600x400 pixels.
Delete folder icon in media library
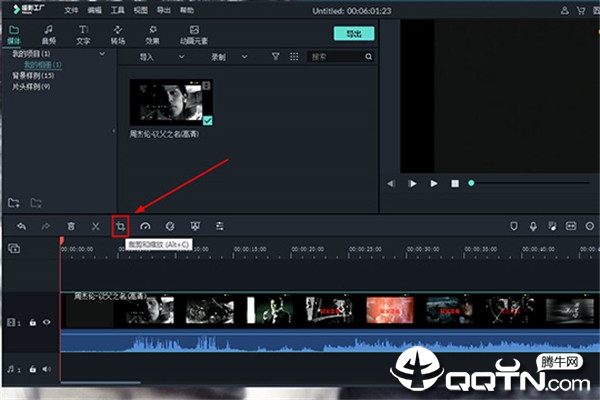tap(36, 202)
